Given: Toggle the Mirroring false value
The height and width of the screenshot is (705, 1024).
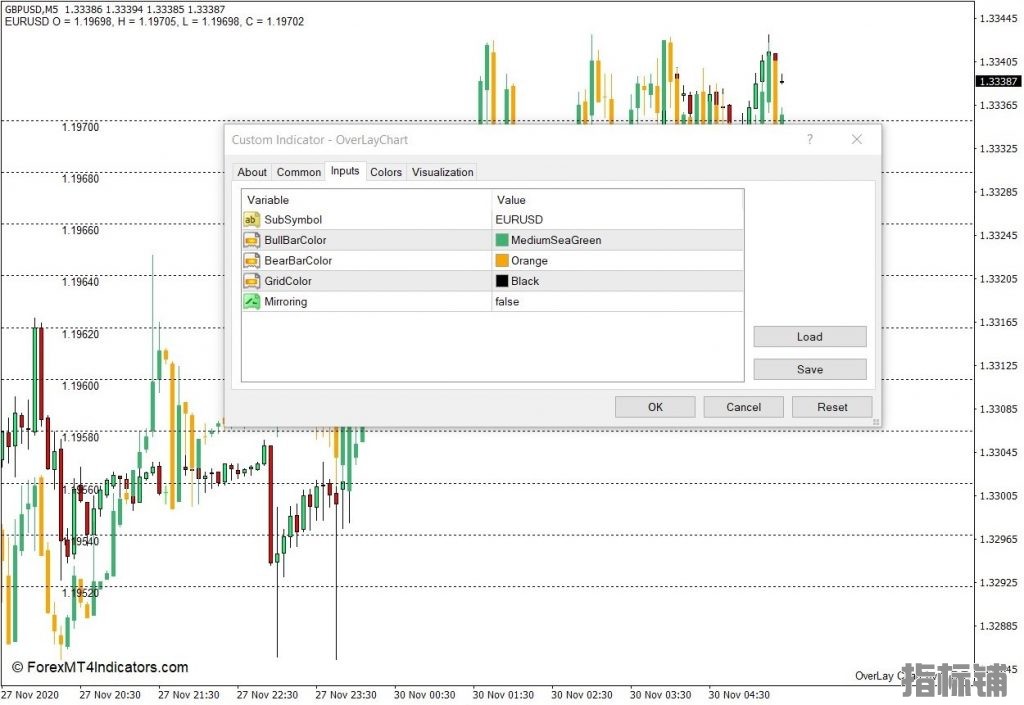Looking at the screenshot, I should [507, 301].
